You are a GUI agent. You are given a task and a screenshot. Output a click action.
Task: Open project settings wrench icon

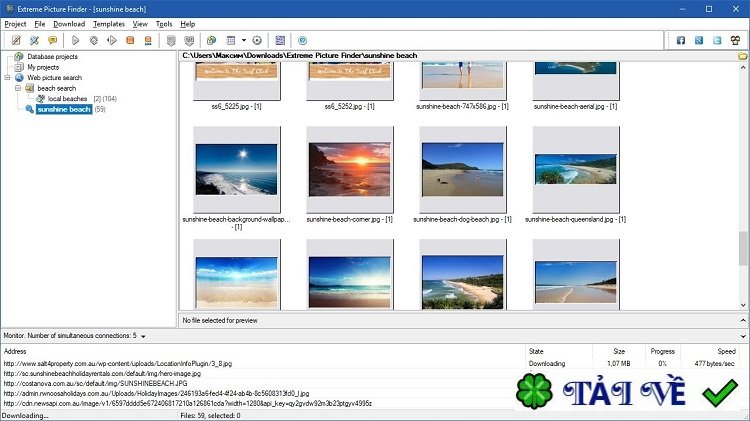click(x=34, y=41)
